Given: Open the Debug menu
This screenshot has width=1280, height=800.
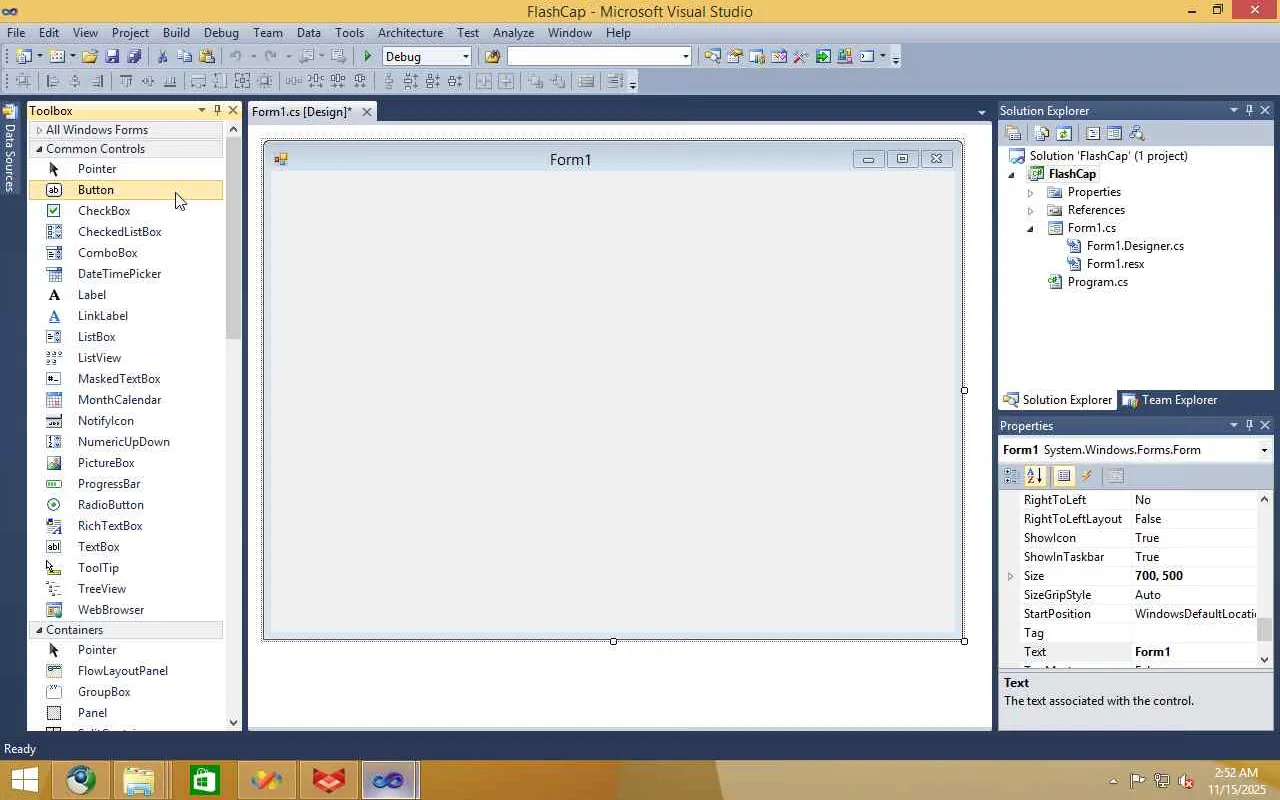Looking at the screenshot, I should pos(221,33).
